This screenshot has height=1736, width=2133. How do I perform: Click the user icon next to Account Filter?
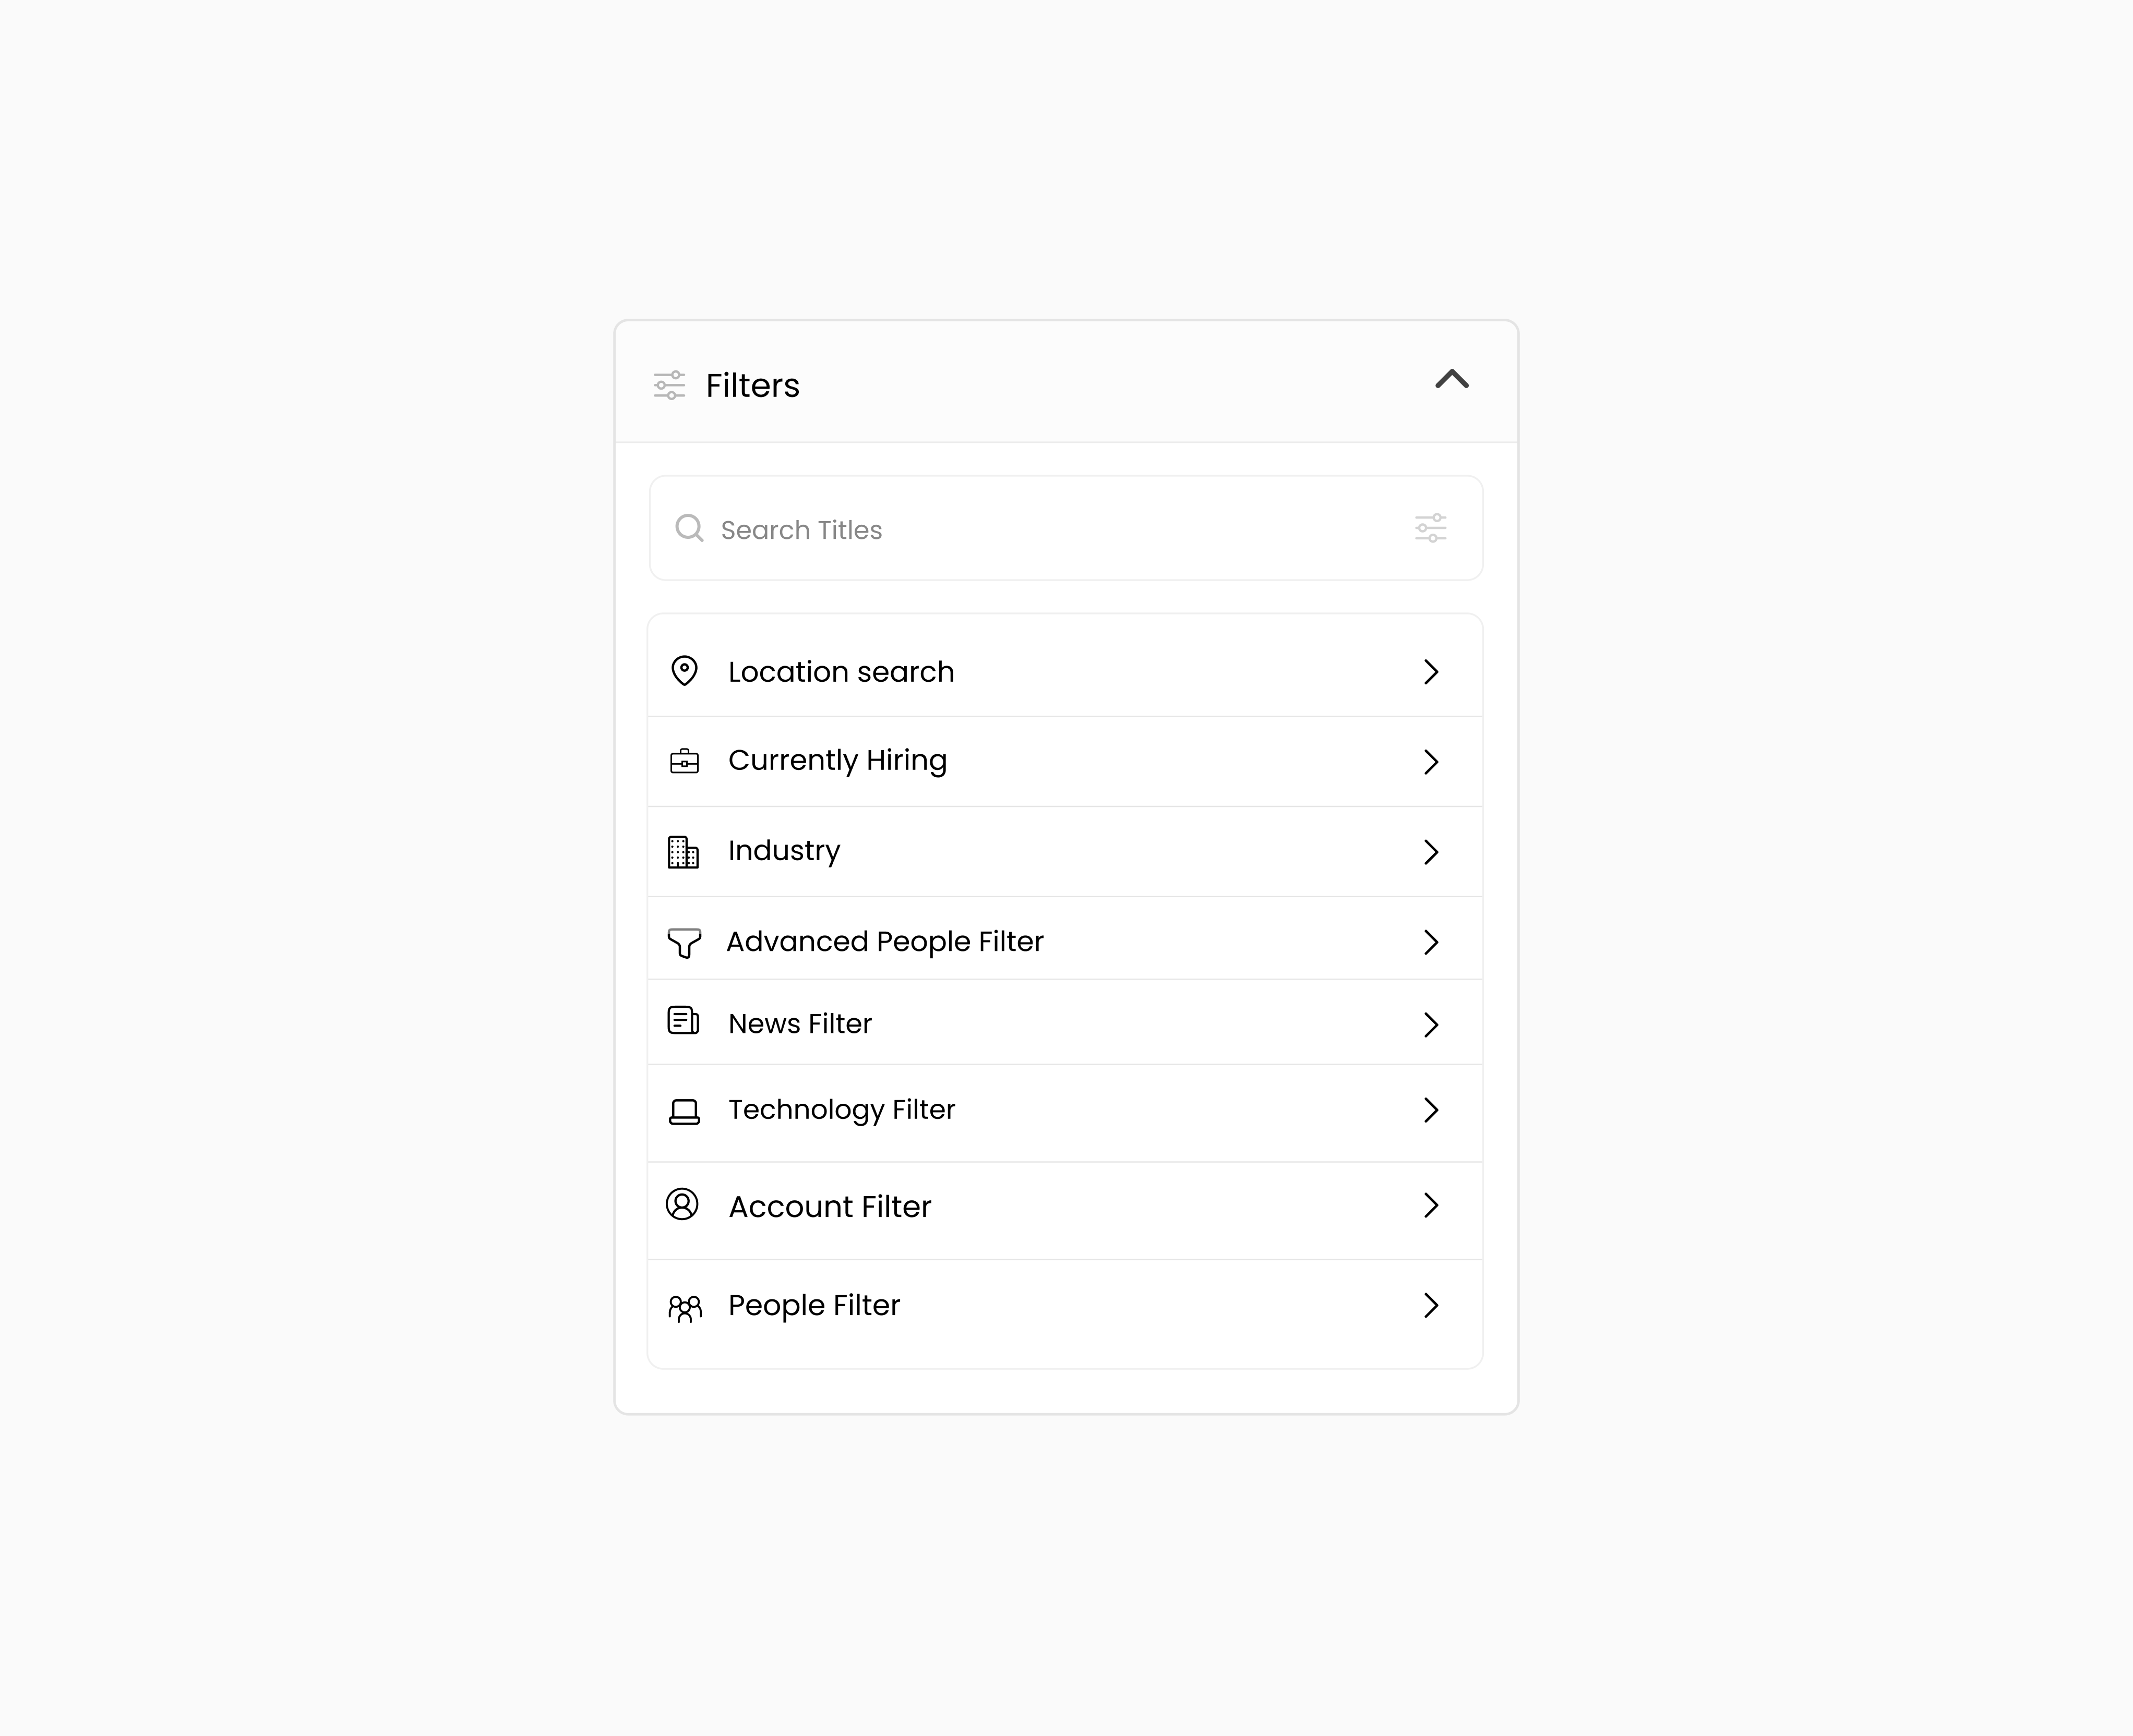pyautogui.click(x=684, y=1207)
